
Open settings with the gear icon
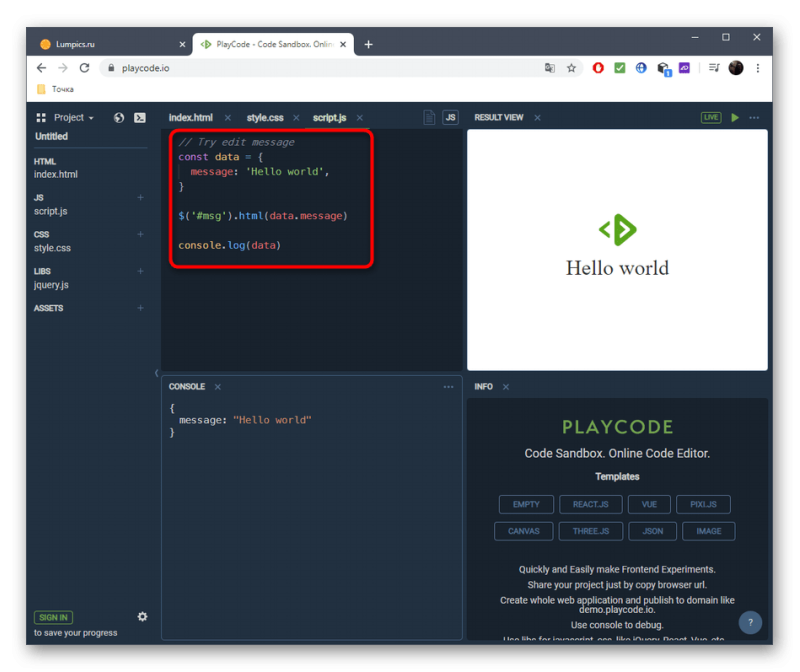pos(142,617)
